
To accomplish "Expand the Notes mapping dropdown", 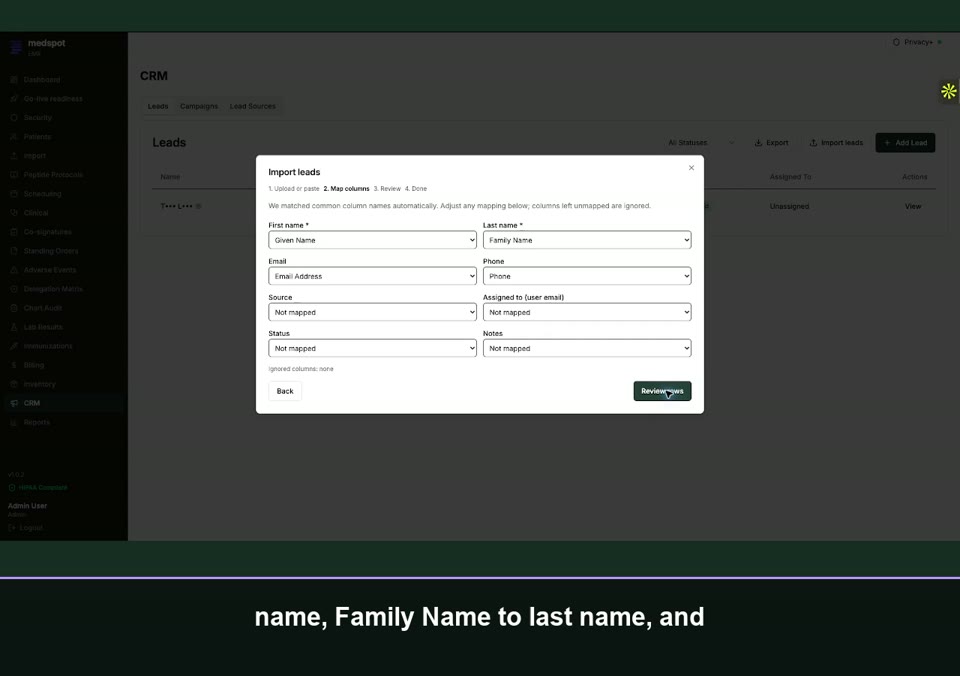I will coord(587,348).
